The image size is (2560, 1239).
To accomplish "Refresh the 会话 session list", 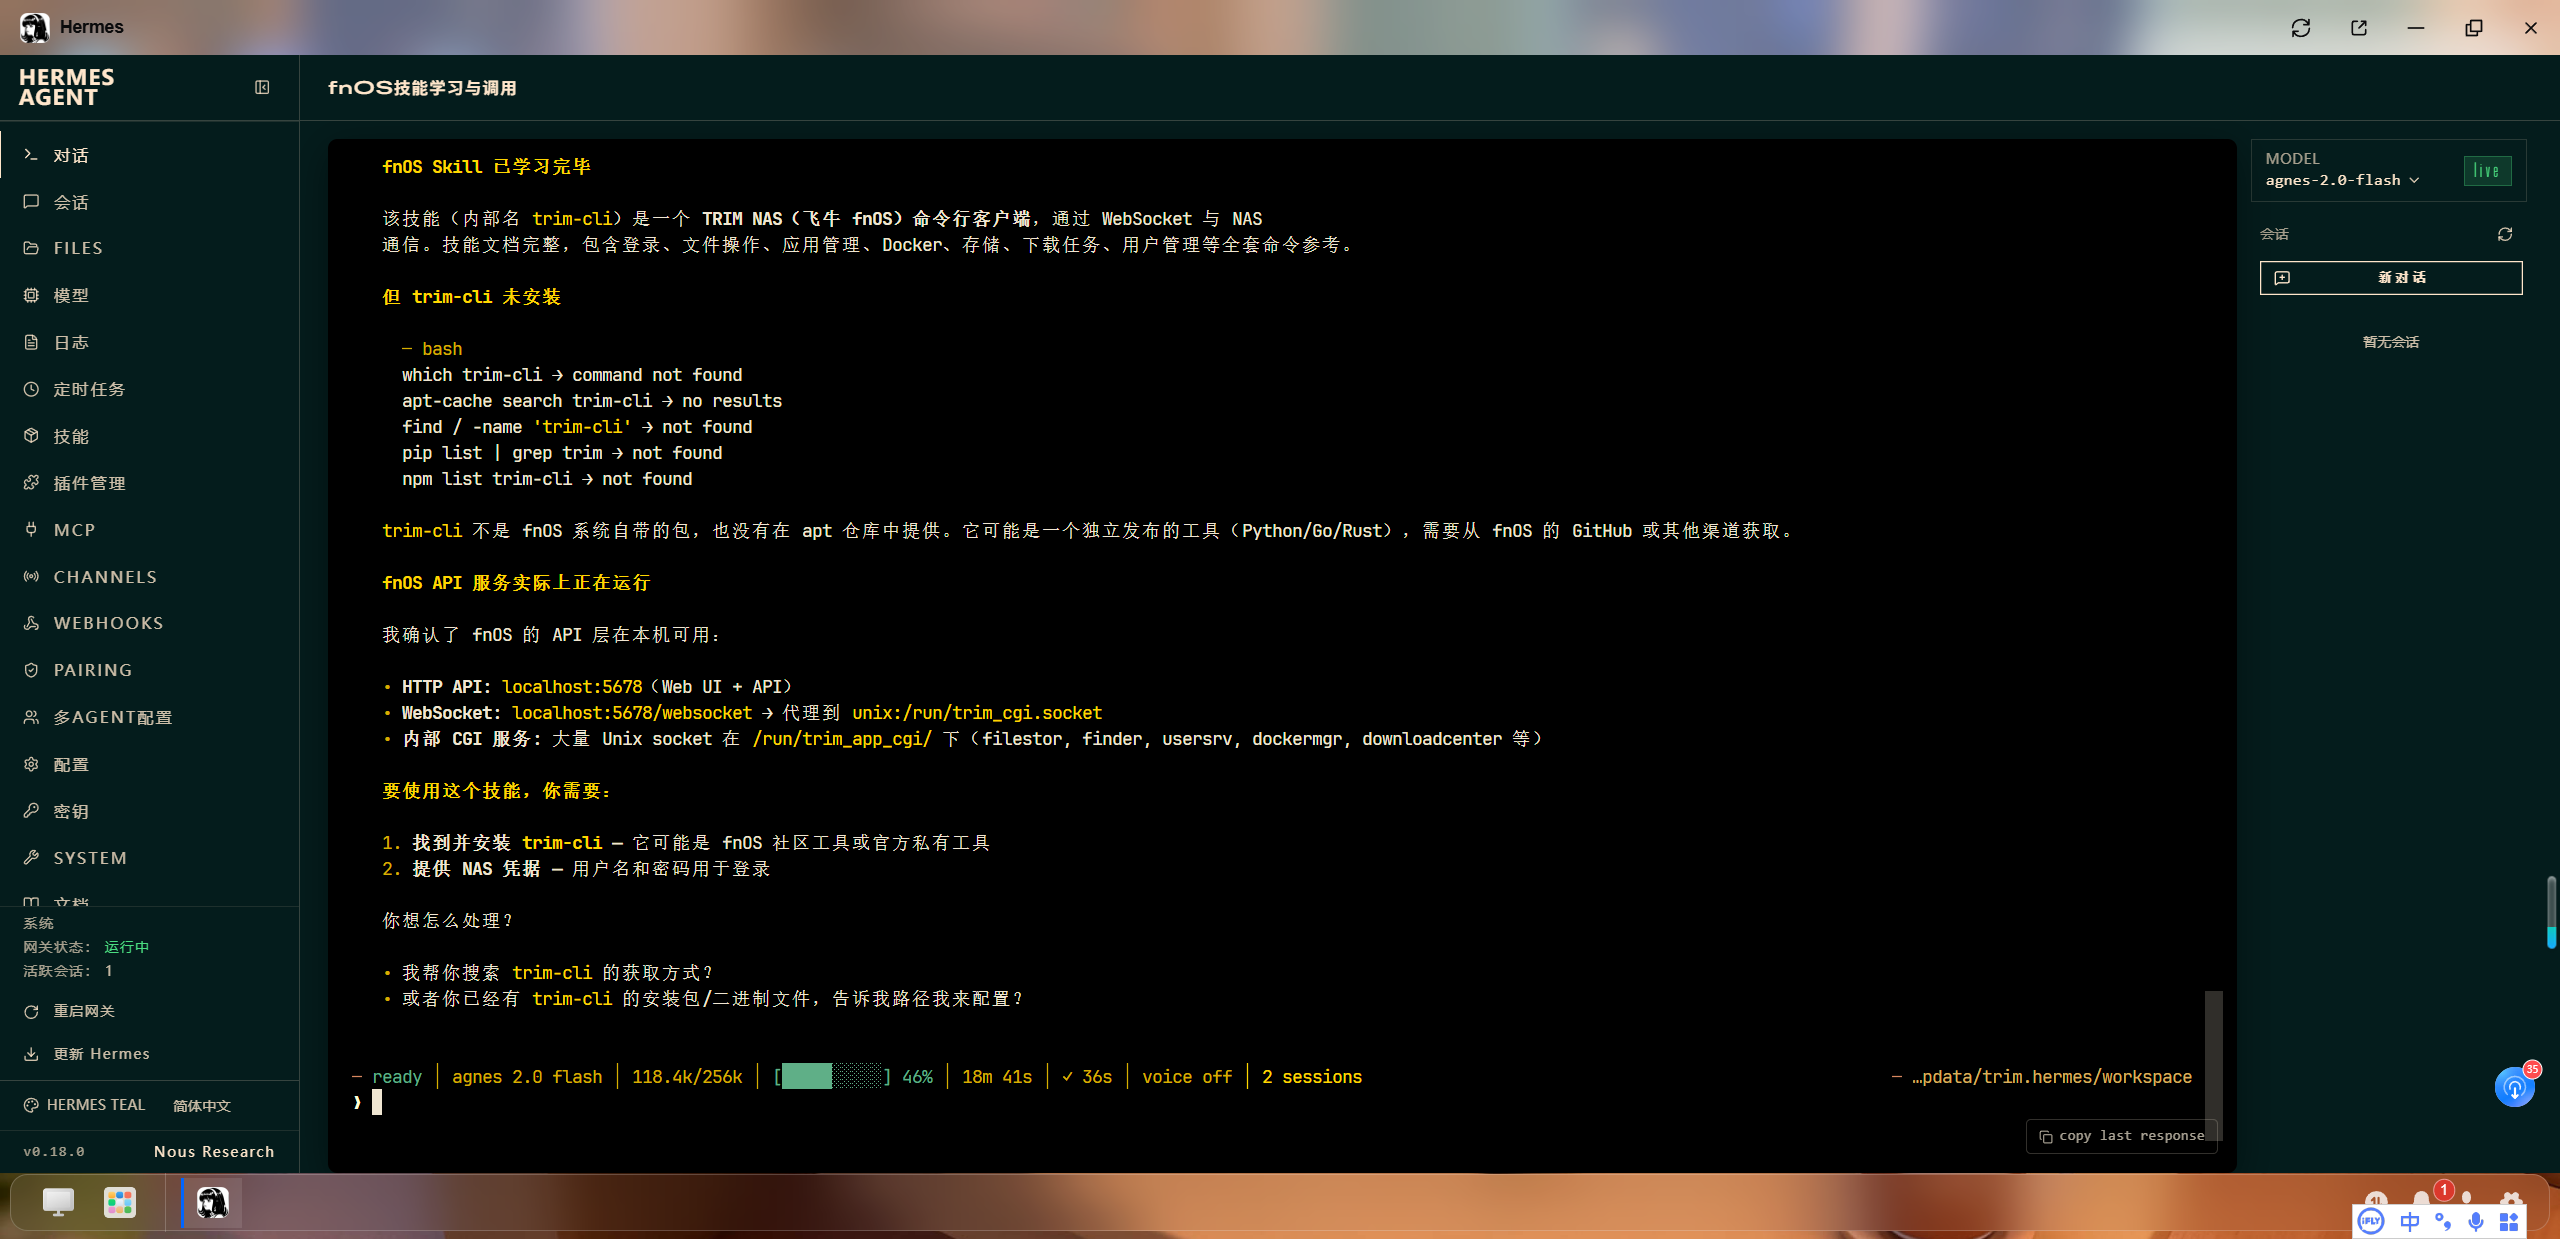I will click(2505, 234).
